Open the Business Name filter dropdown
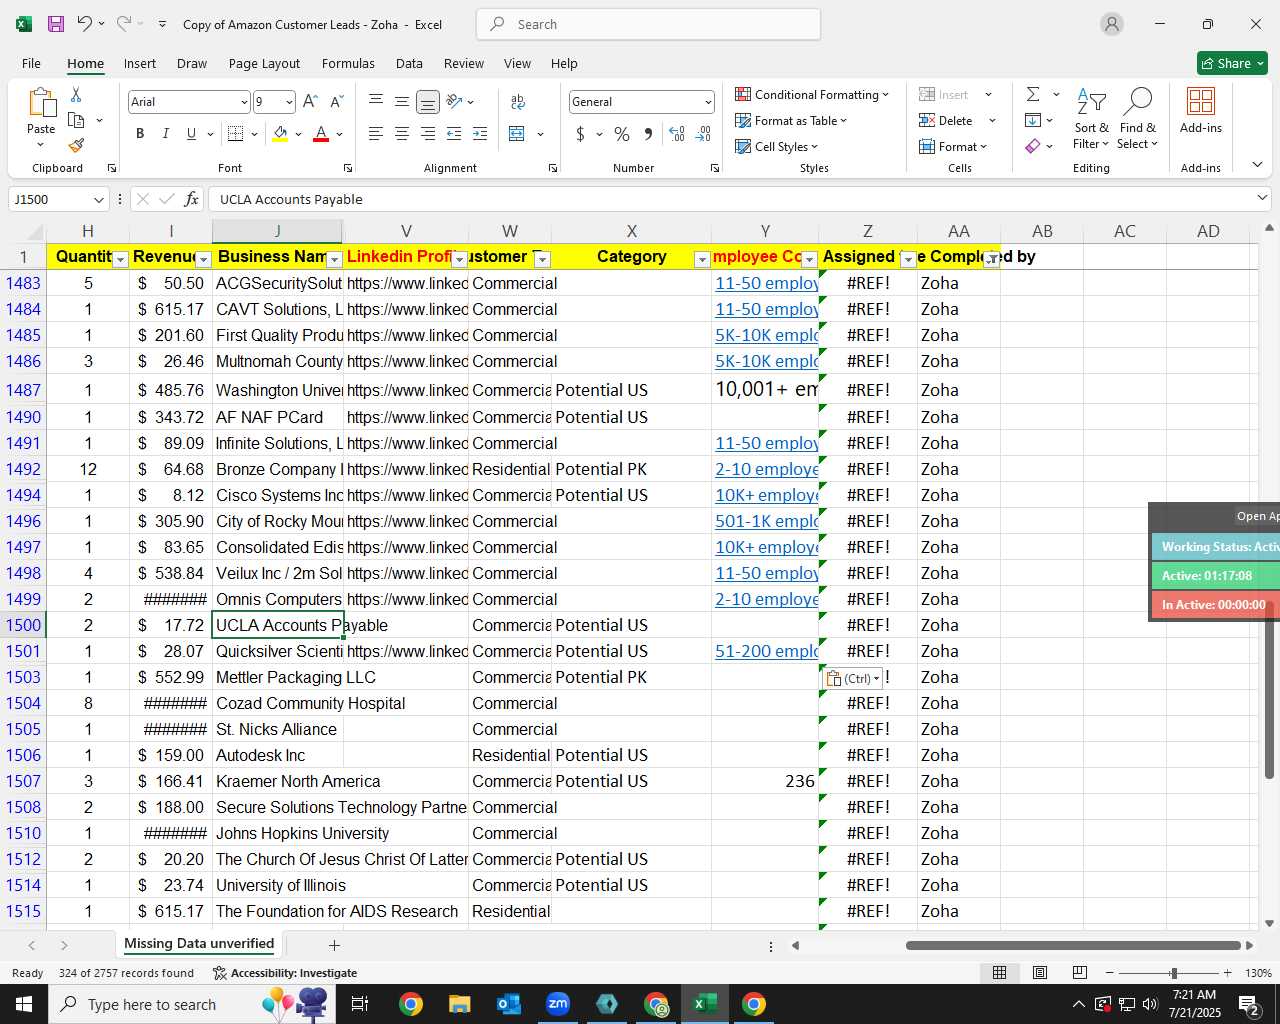 335,260
